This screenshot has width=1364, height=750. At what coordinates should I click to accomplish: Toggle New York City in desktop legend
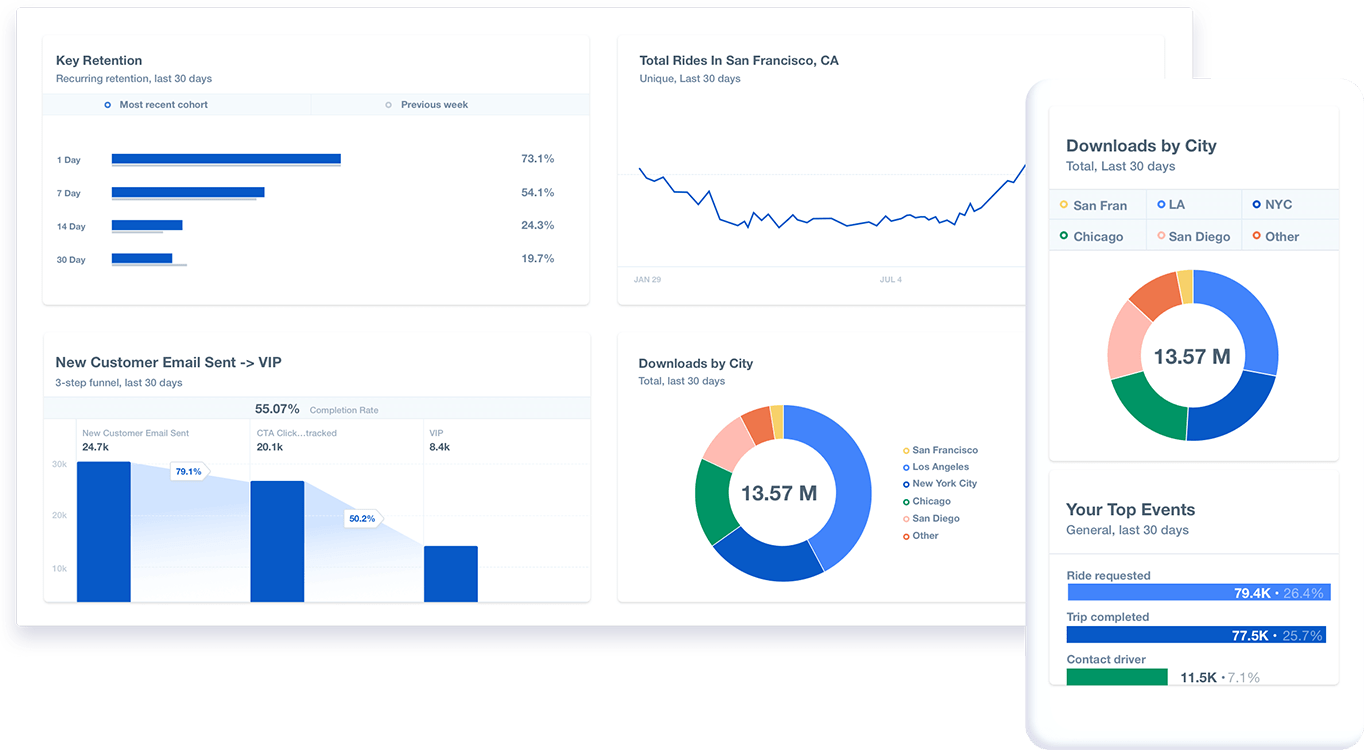coord(940,484)
